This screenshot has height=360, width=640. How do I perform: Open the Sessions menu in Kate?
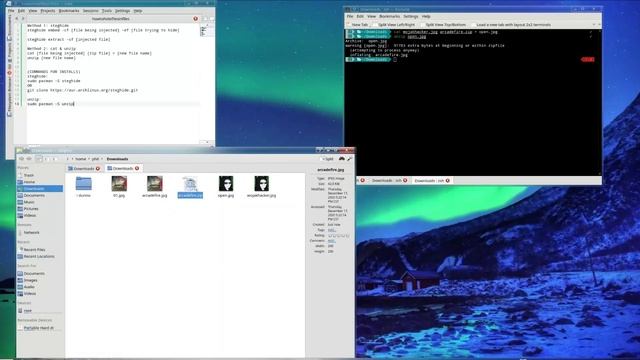point(90,11)
